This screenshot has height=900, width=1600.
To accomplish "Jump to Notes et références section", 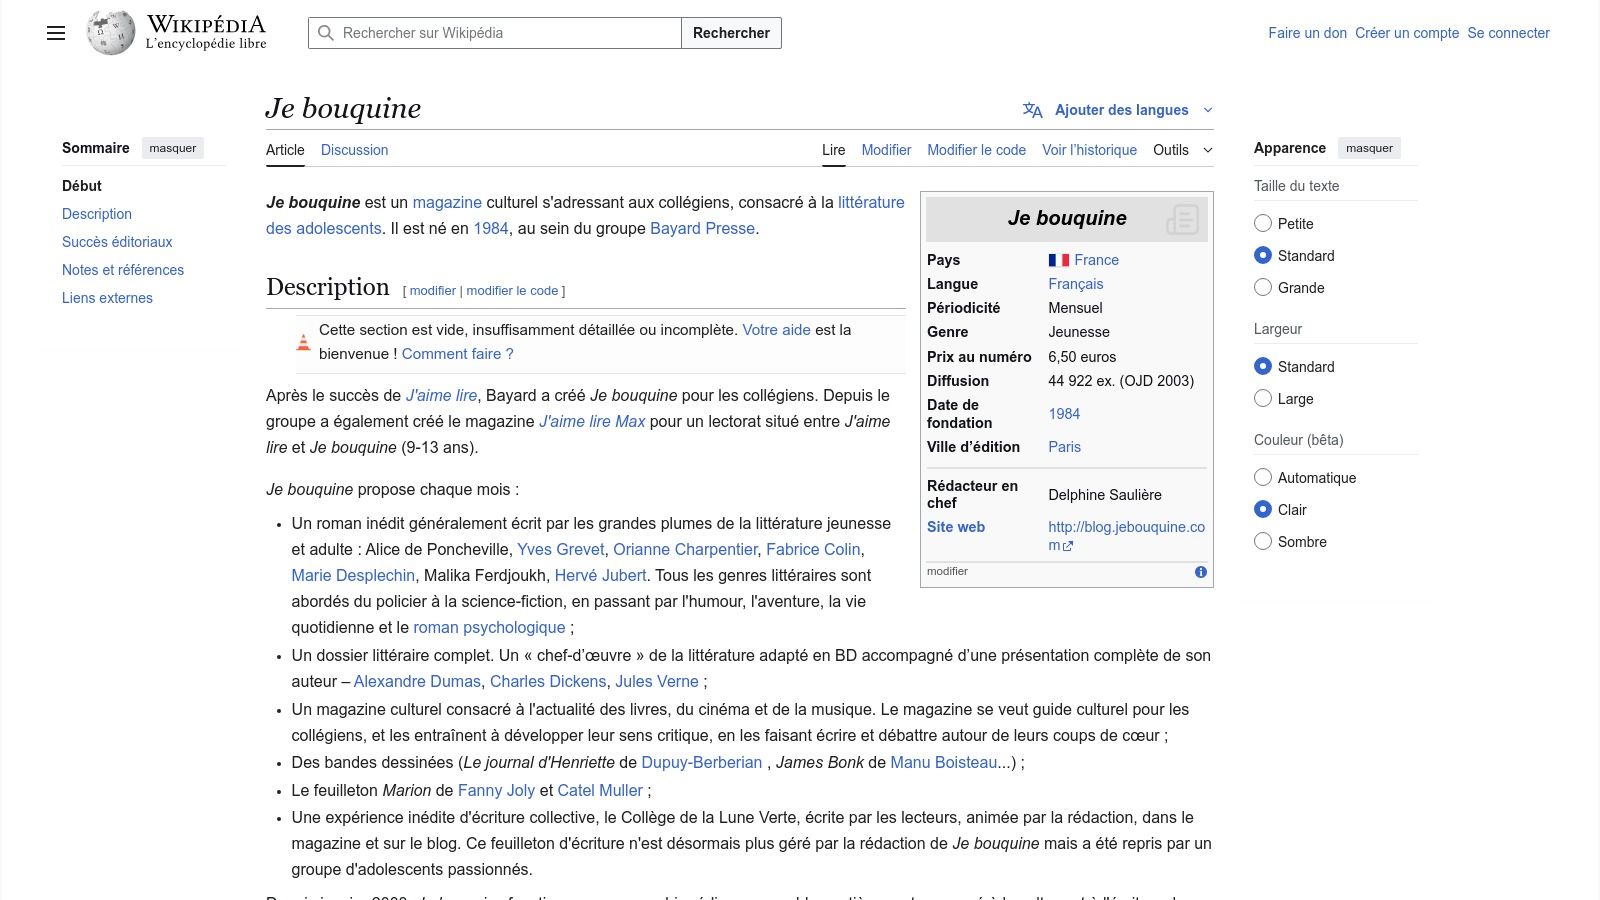I will (x=123, y=270).
